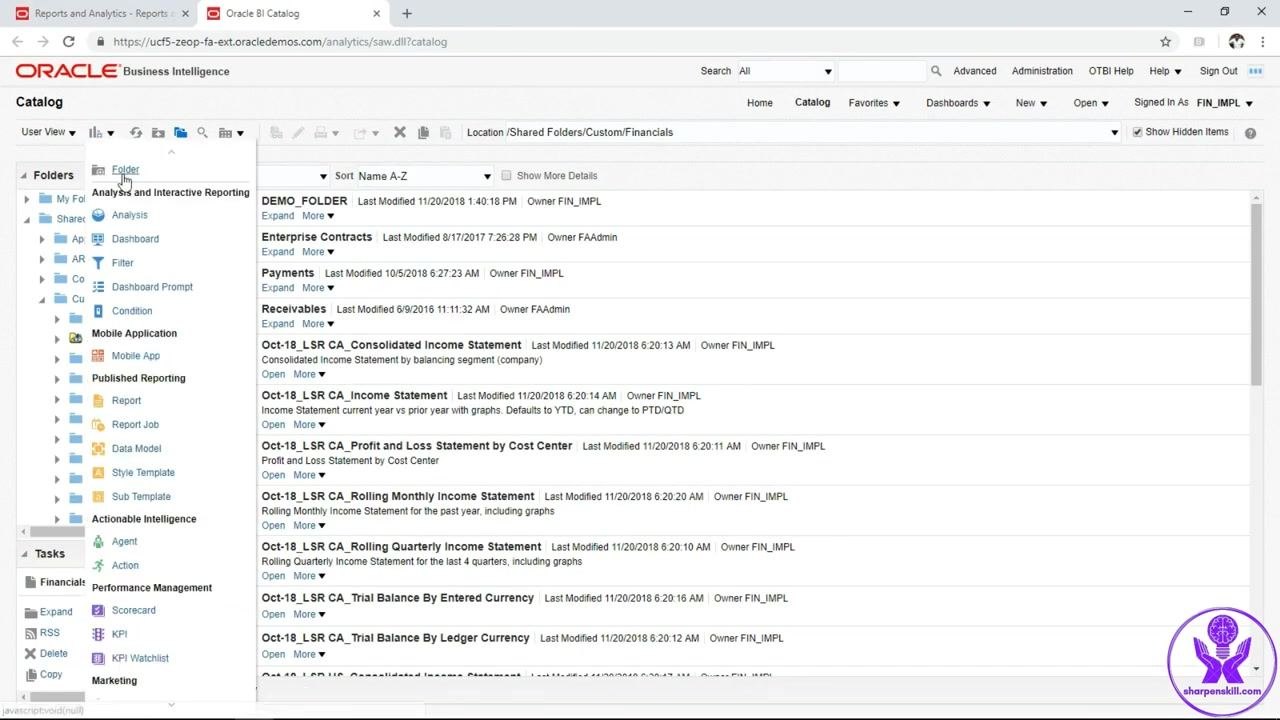Select Style Template from the New menu
The image size is (1280, 720).
click(x=143, y=473)
